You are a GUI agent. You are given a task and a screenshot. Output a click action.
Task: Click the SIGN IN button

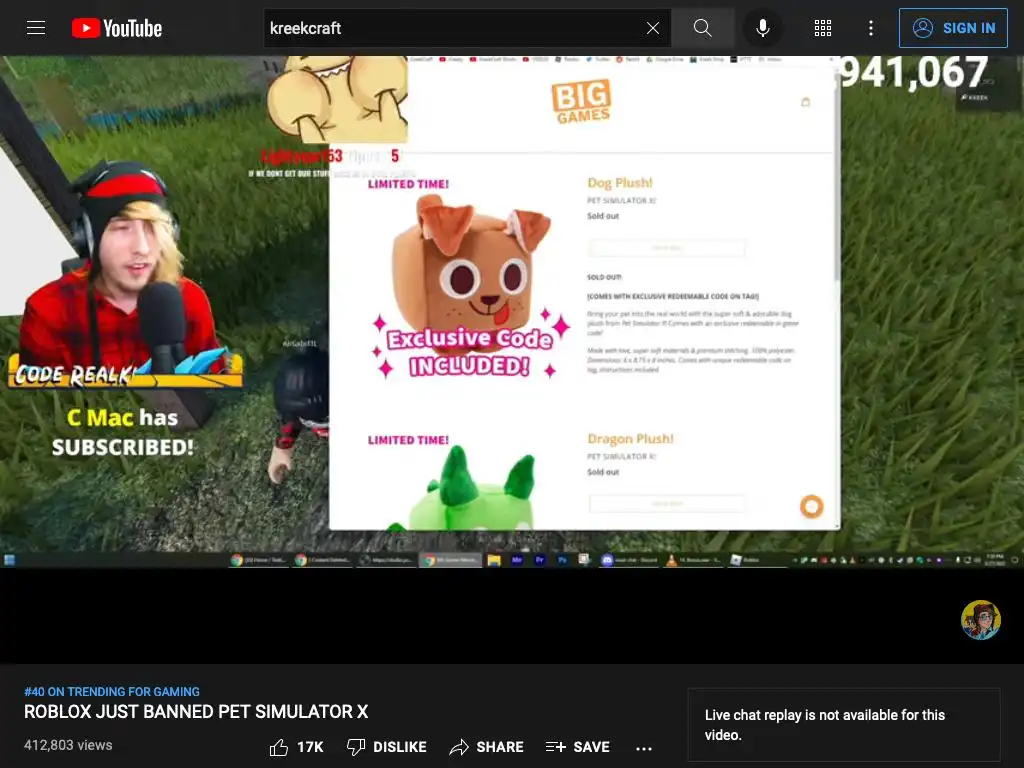click(x=953, y=28)
